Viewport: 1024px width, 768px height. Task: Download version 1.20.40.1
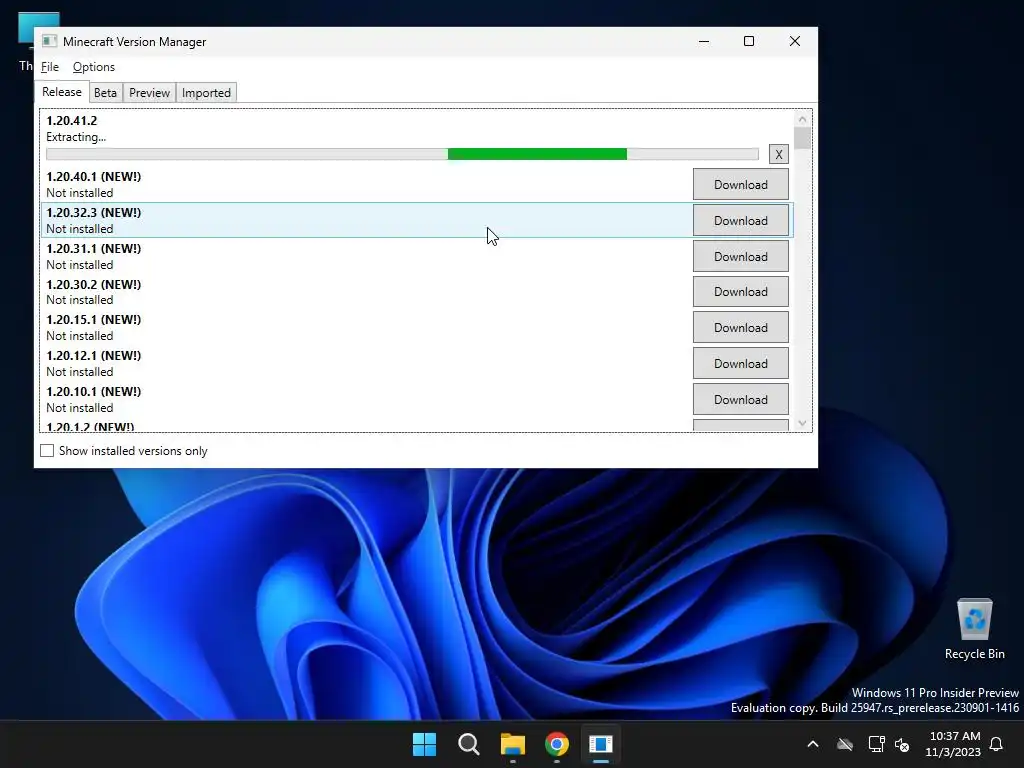click(x=741, y=185)
